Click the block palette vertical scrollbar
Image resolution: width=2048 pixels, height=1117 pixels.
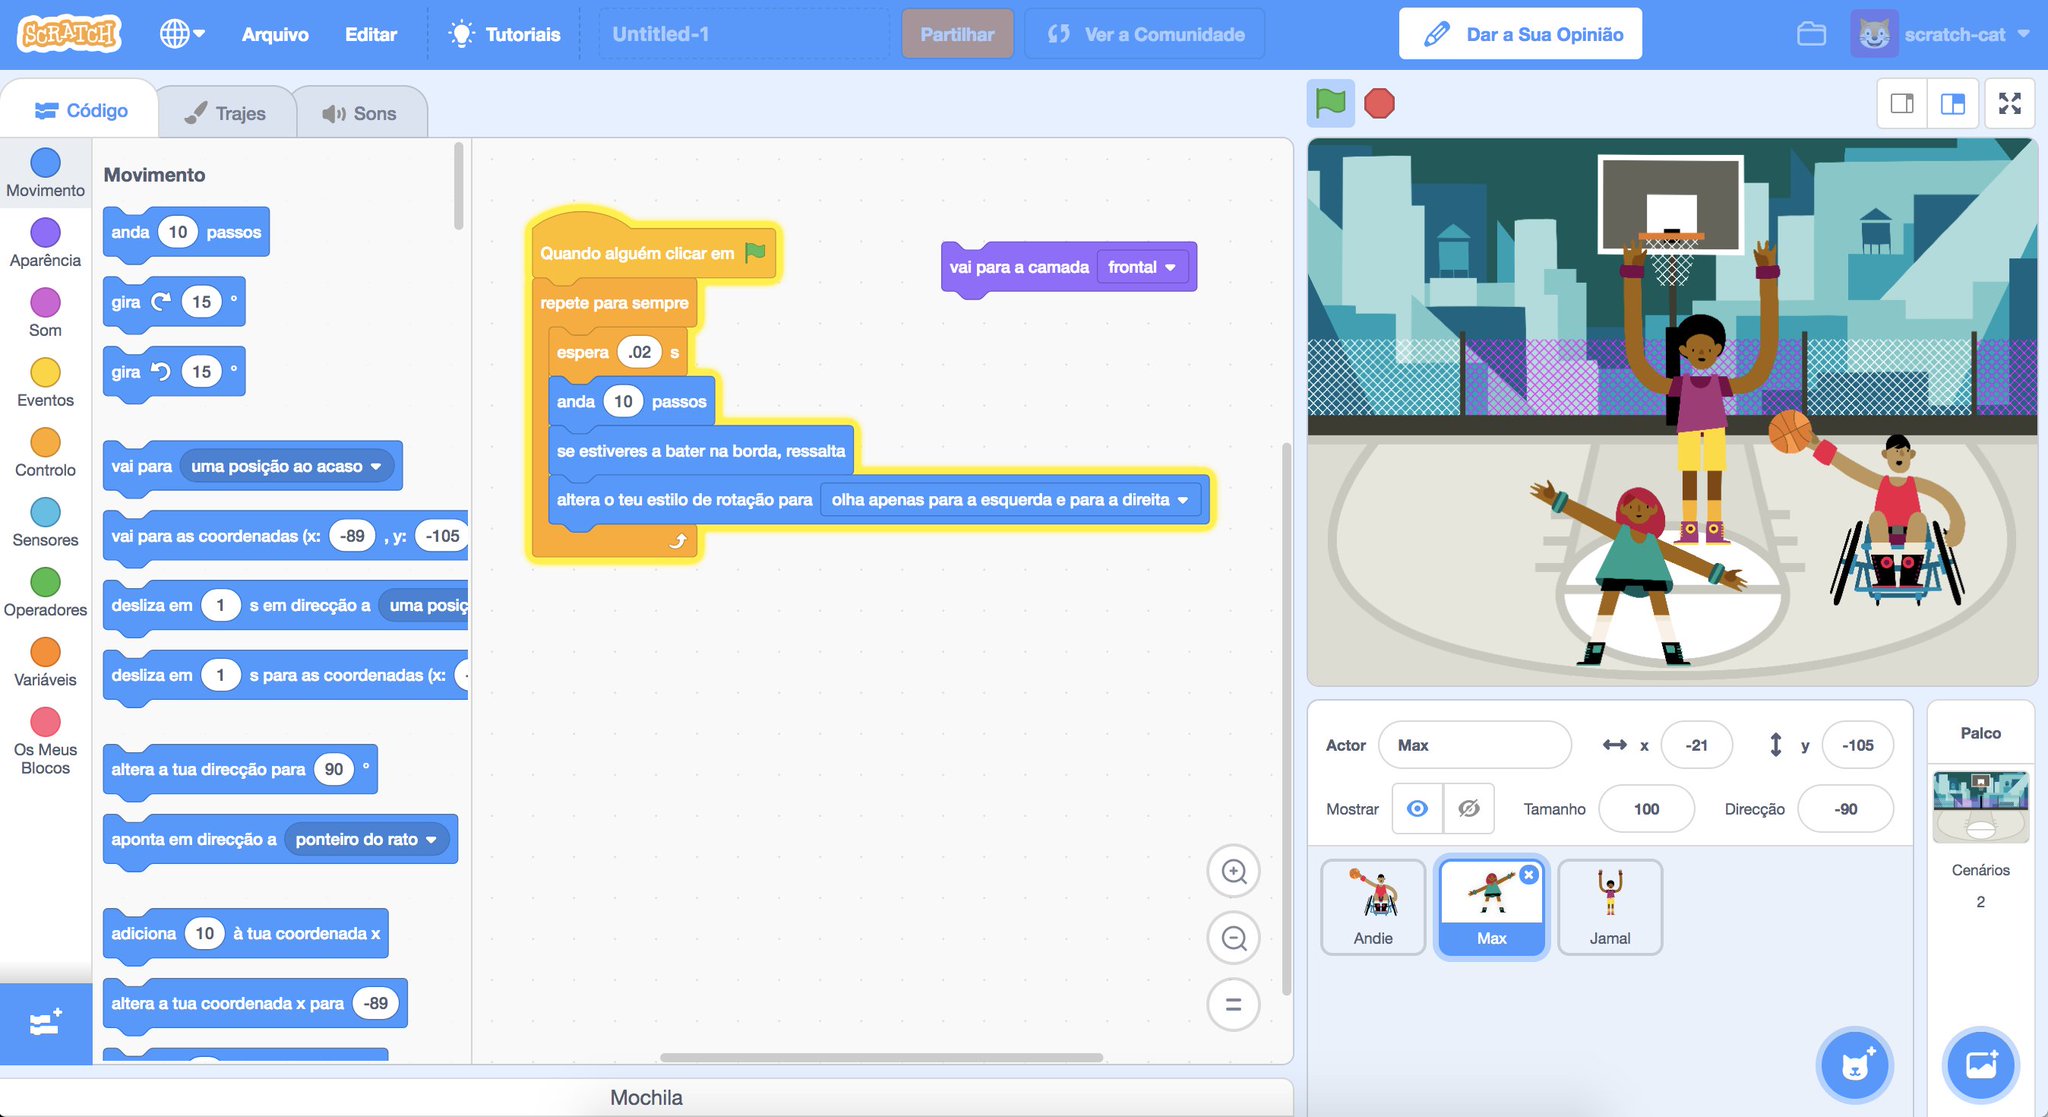tap(459, 187)
